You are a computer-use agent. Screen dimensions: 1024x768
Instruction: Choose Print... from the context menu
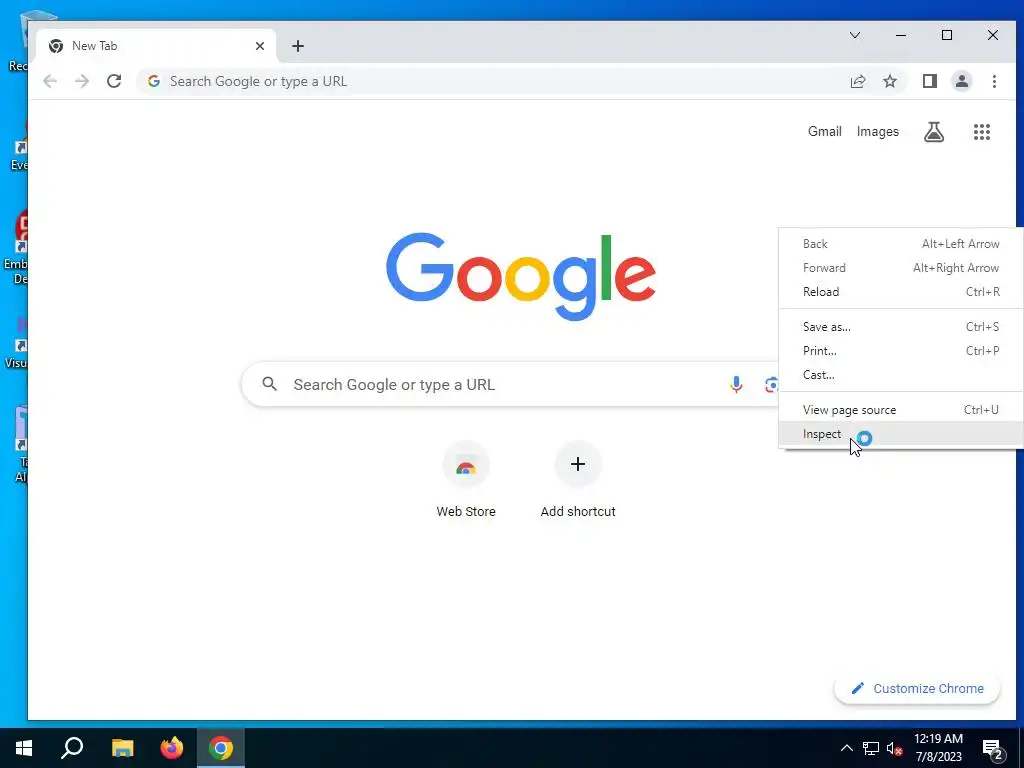(901, 351)
